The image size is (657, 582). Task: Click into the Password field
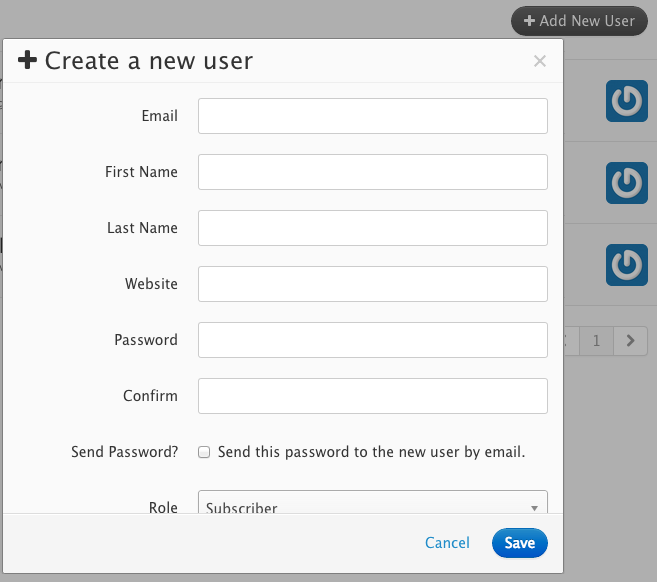pyautogui.click(x=372, y=340)
